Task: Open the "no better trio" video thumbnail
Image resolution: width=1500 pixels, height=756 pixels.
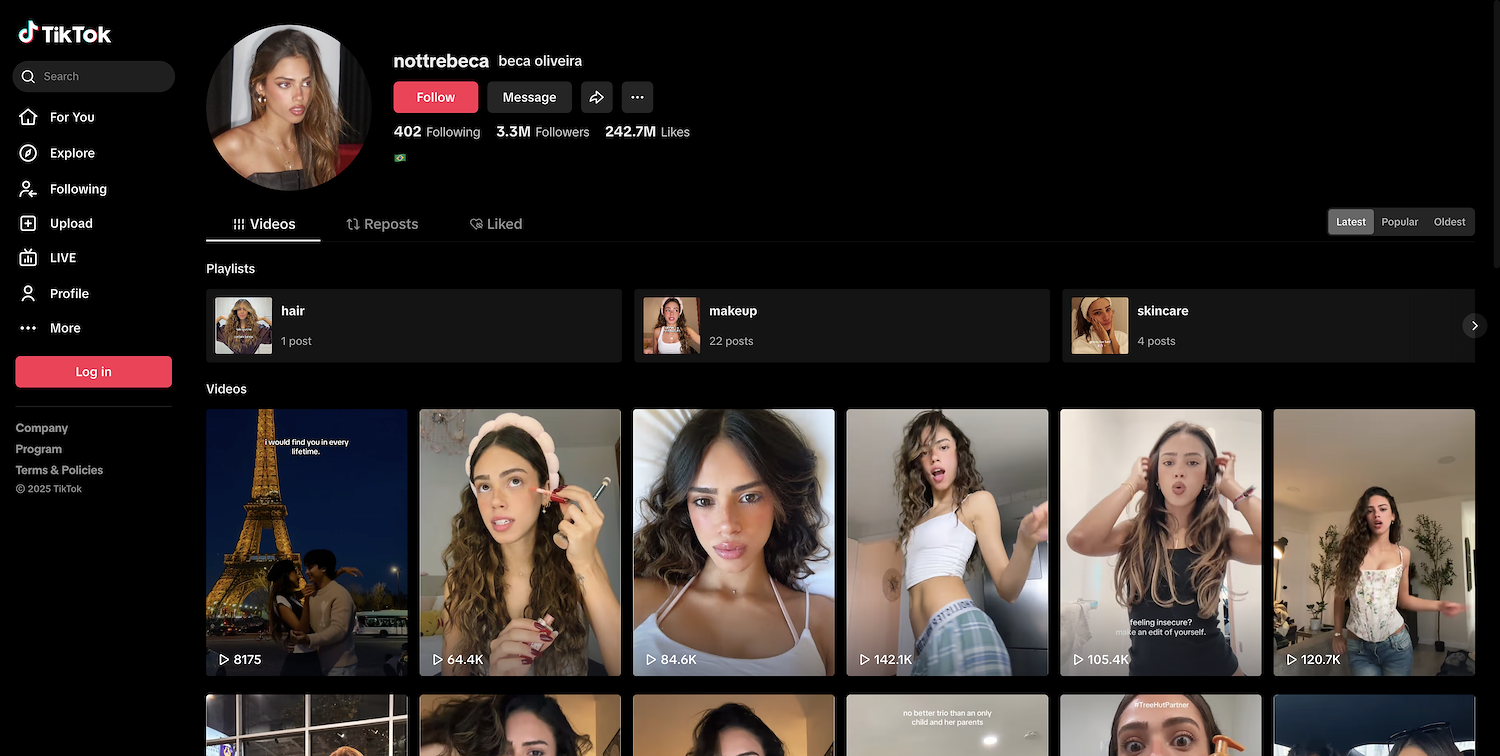Action: 947,725
